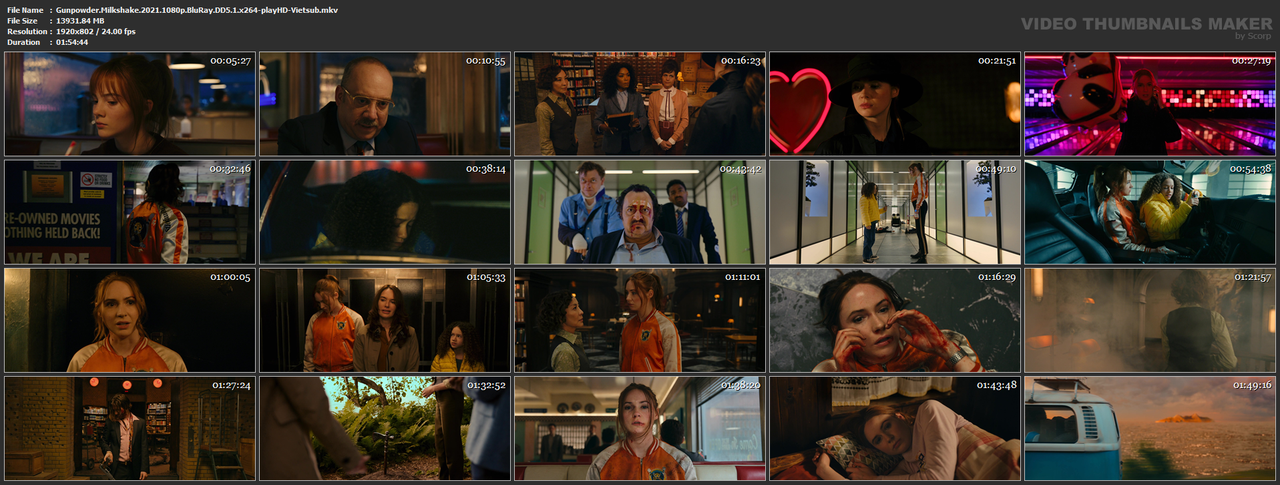The image size is (1280, 485).
Task: Select the bowling alley frame at 00:27:19
Action: pyautogui.click(x=1149, y=104)
